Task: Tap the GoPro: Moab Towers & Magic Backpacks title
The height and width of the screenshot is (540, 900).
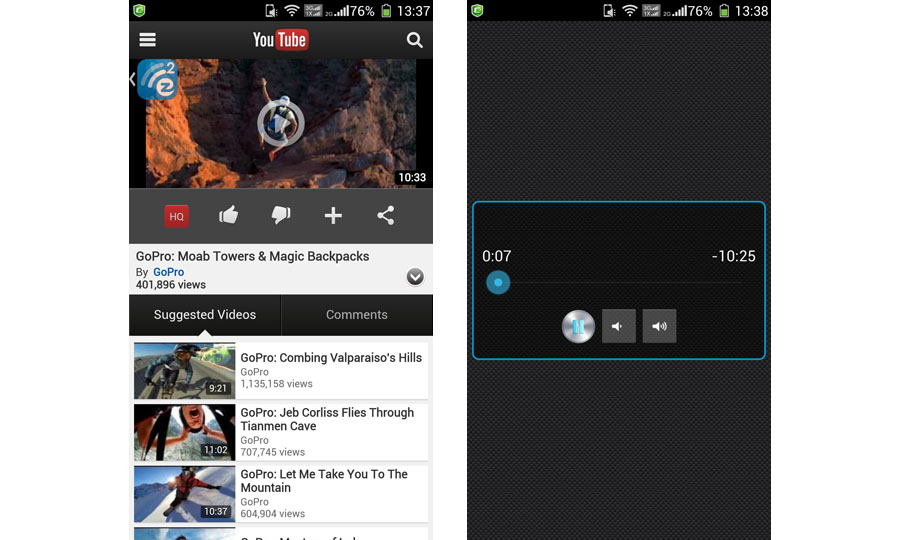Action: (253, 257)
